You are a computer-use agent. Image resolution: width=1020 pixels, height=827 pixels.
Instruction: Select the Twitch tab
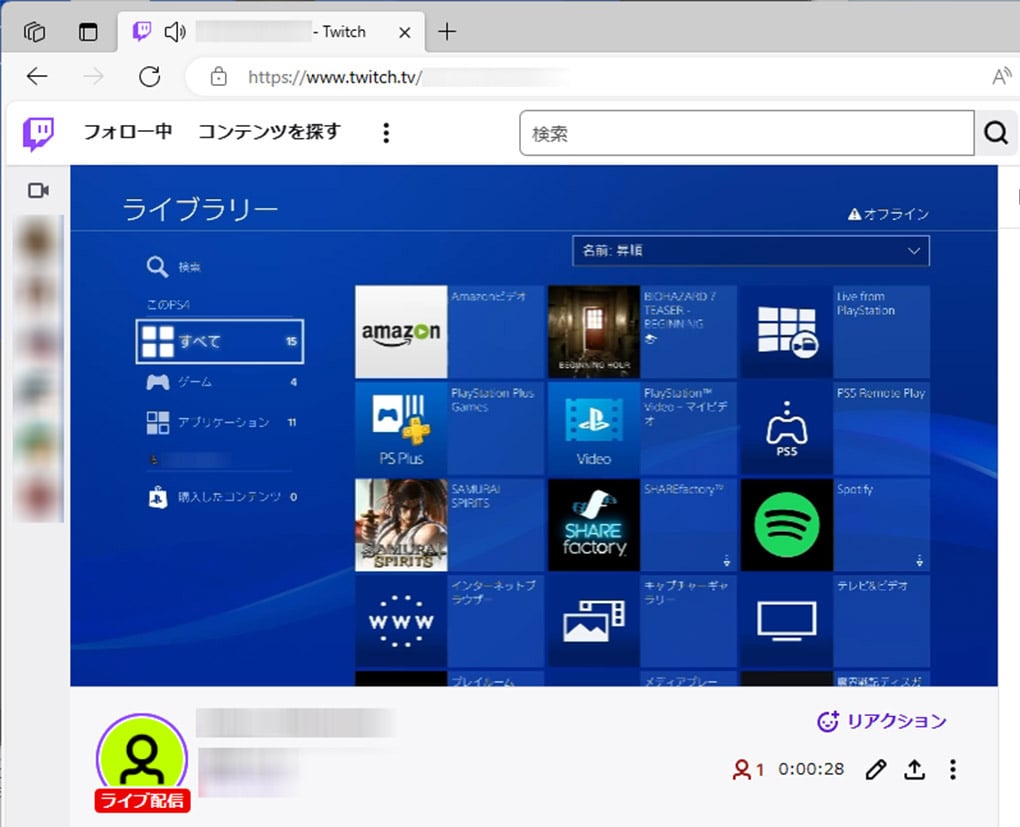pos(272,32)
